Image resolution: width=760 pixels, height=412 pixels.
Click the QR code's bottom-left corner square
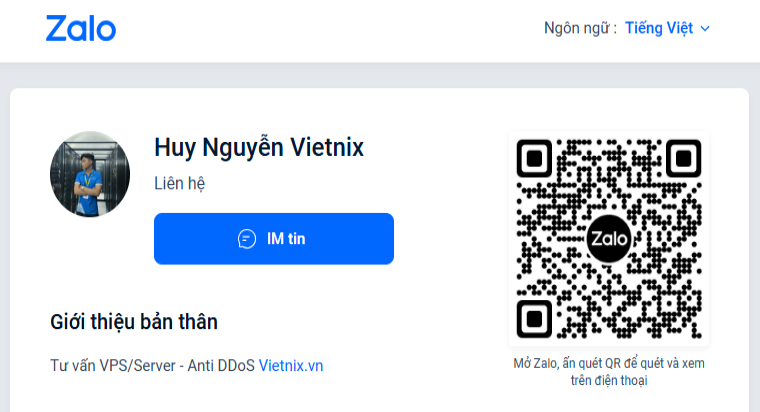pos(535,319)
